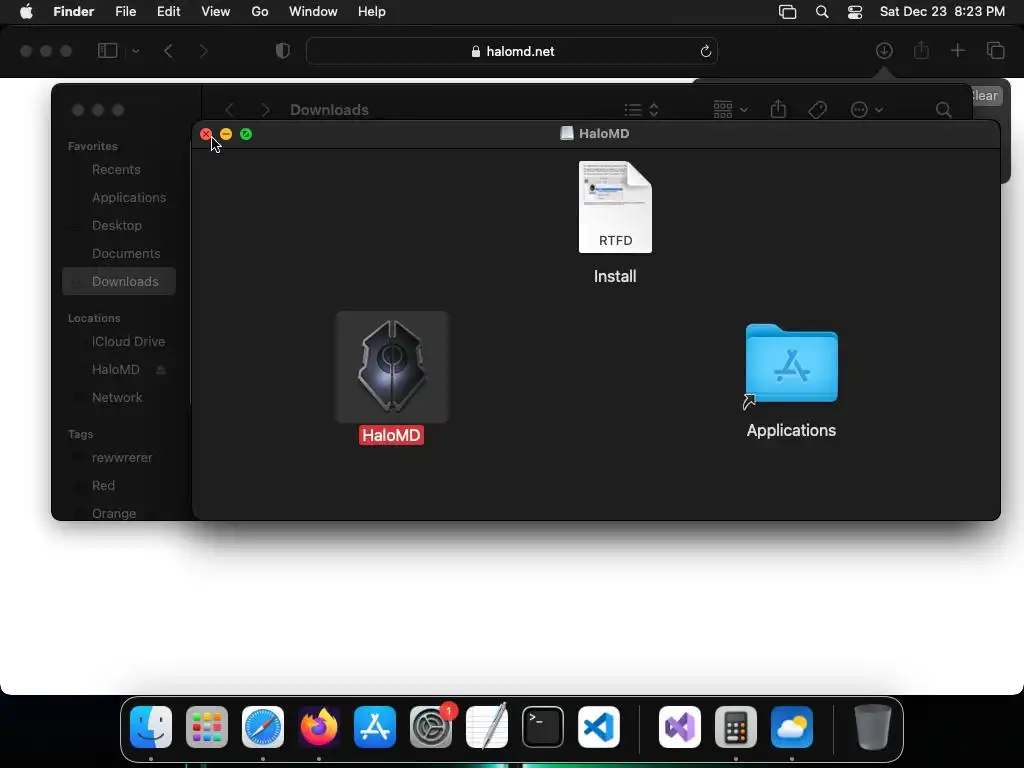Open Control Center in menu bar

pos(855,12)
